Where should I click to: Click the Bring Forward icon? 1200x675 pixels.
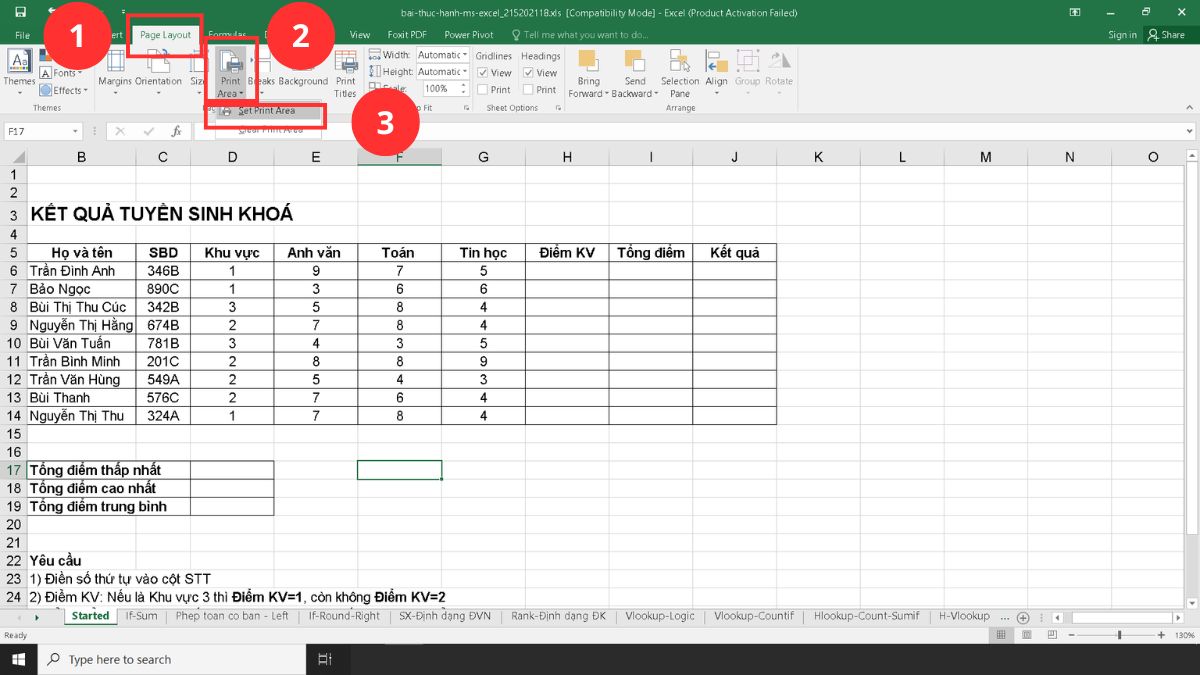click(x=588, y=62)
